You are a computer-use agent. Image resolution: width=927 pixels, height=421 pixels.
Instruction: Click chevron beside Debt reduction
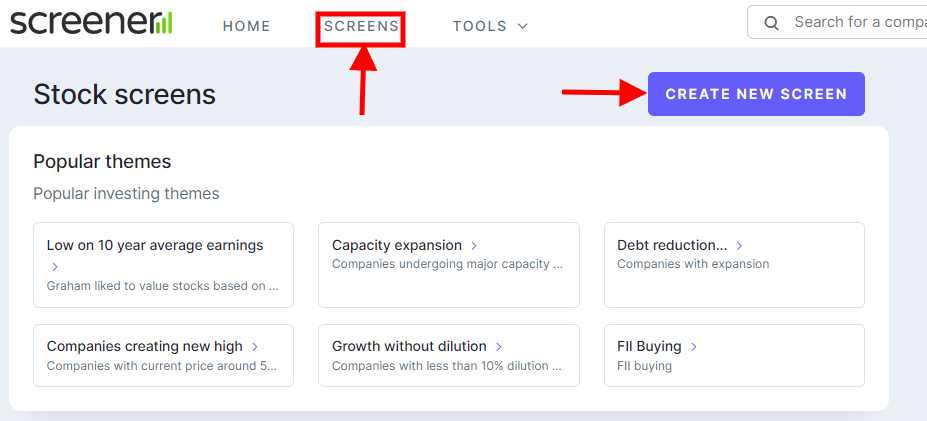coord(739,245)
